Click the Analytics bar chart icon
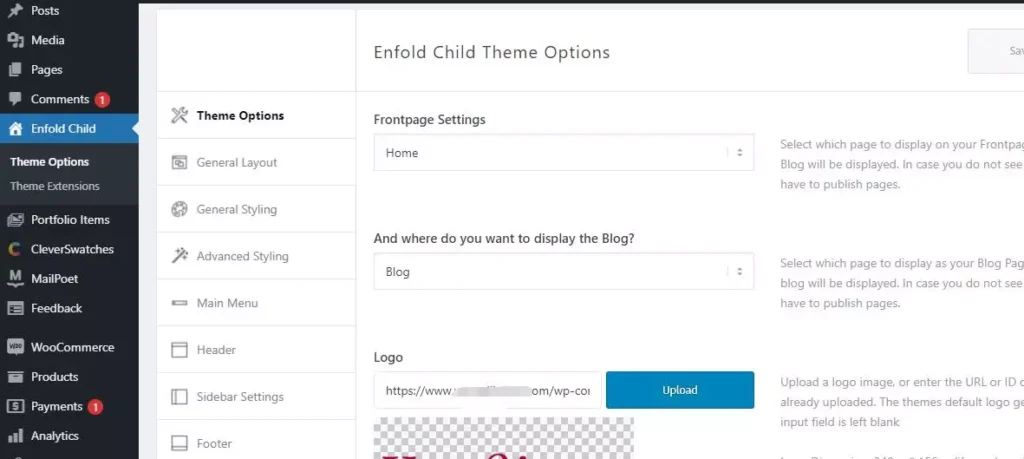The image size is (1024, 459). tap(15, 436)
